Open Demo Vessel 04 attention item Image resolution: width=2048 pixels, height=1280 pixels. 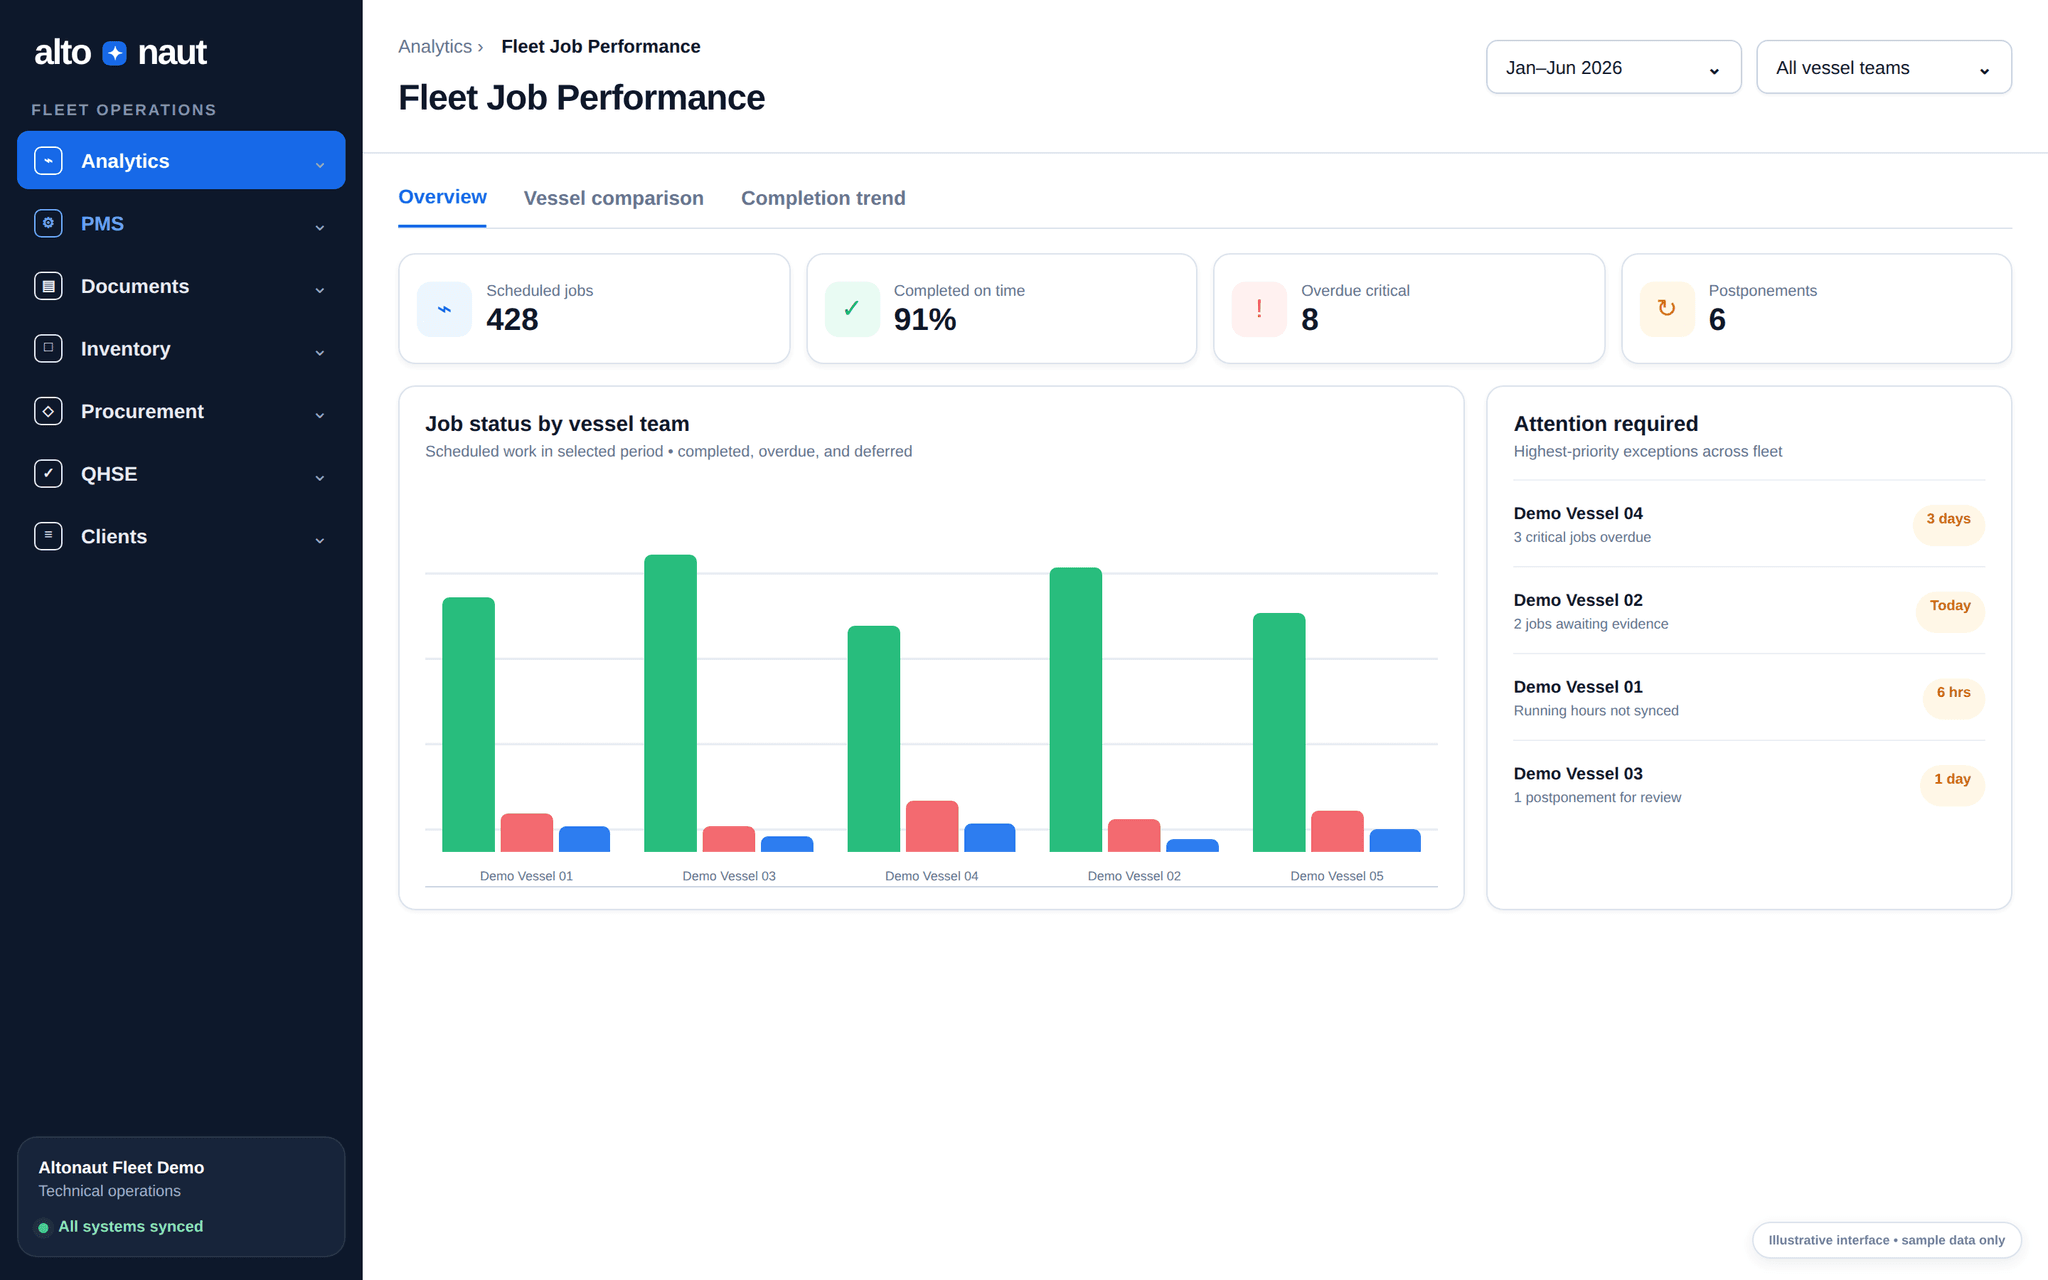1749,524
